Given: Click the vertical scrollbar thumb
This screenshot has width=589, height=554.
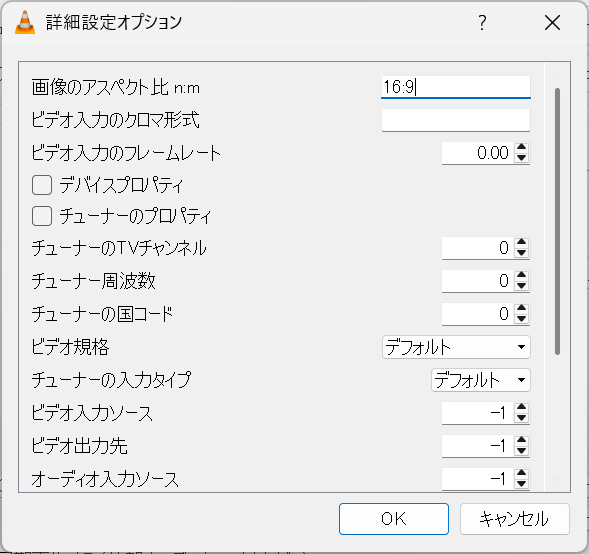Looking at the screenshot, I should pyautogui.click(x=557, y=221).
